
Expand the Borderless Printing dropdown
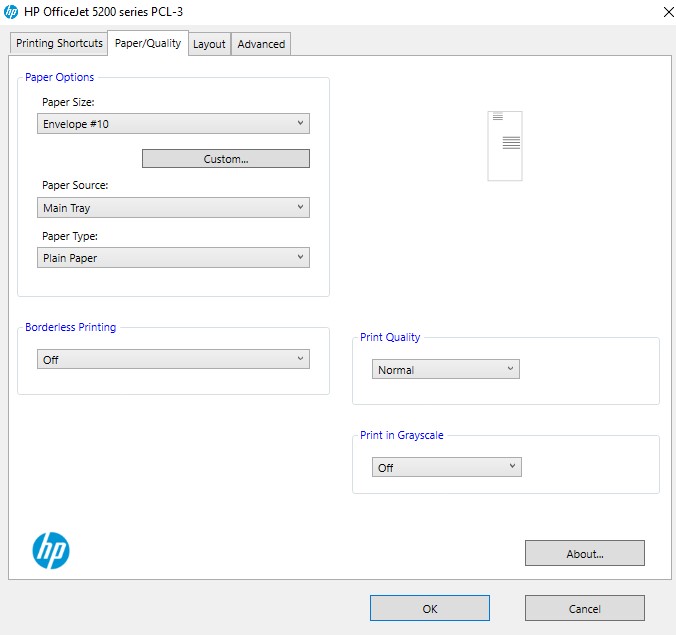point(173,360)
